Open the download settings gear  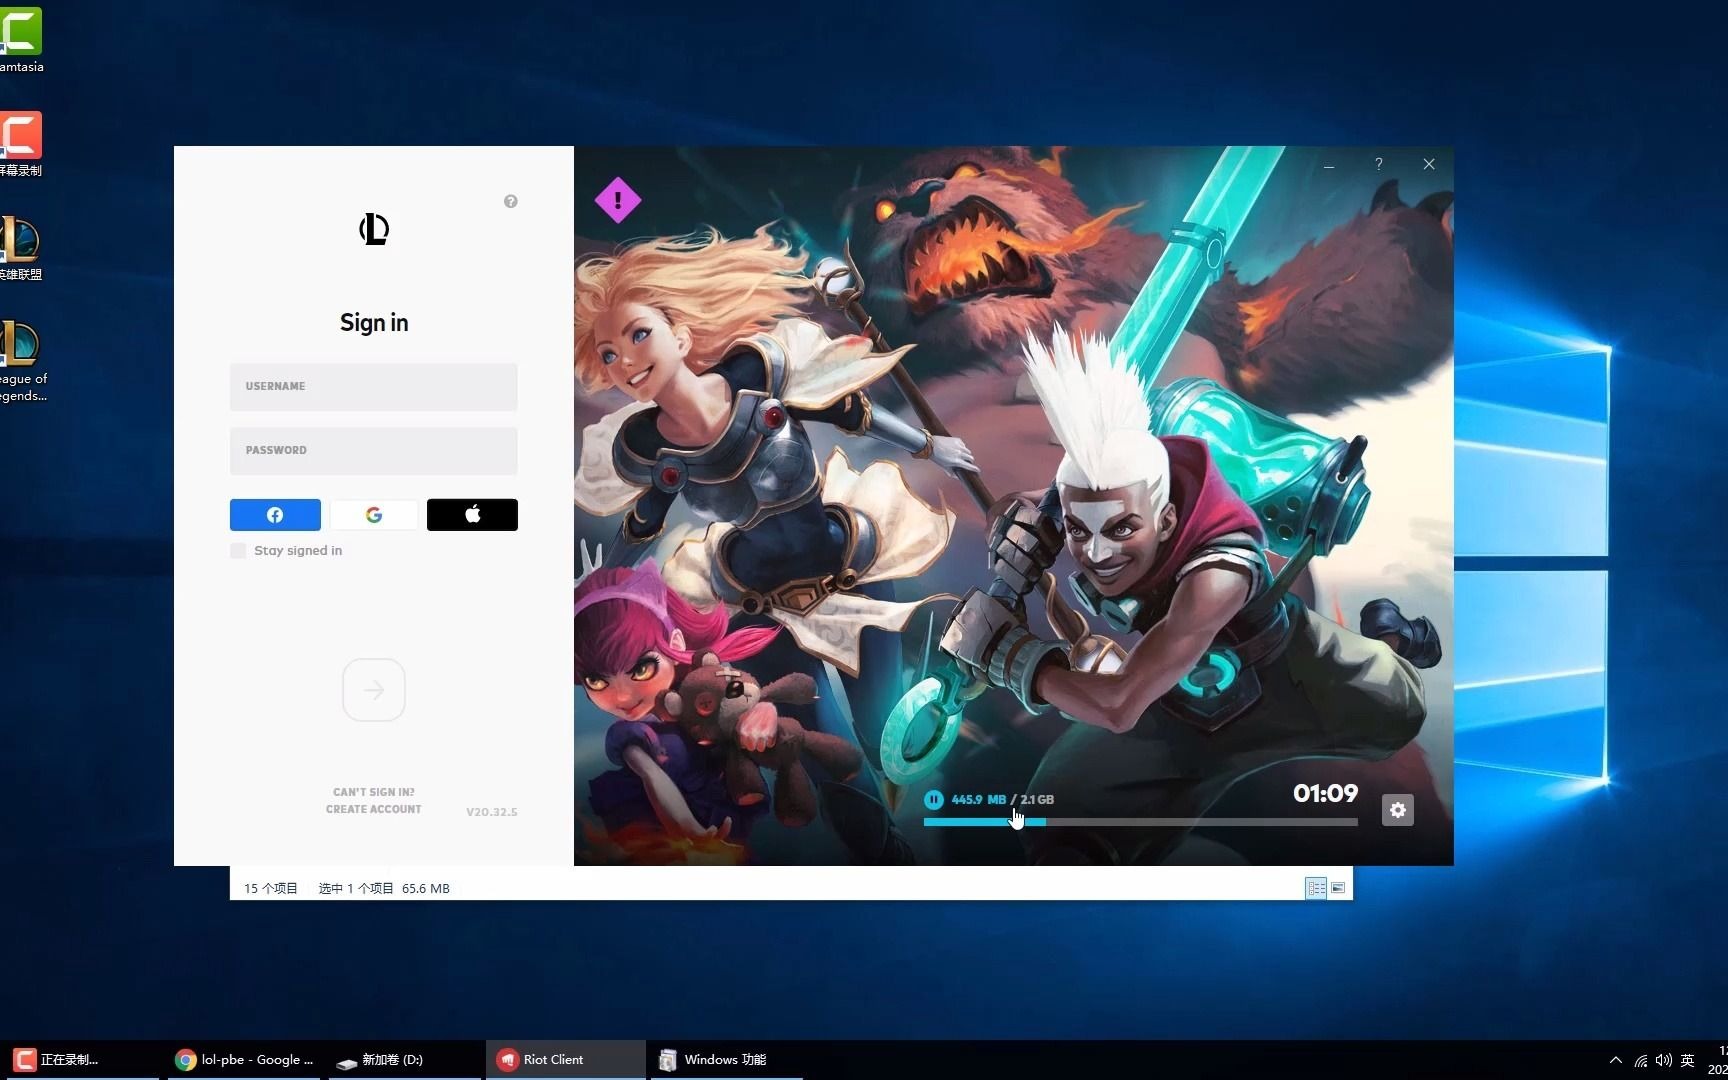click(1398, 810)
